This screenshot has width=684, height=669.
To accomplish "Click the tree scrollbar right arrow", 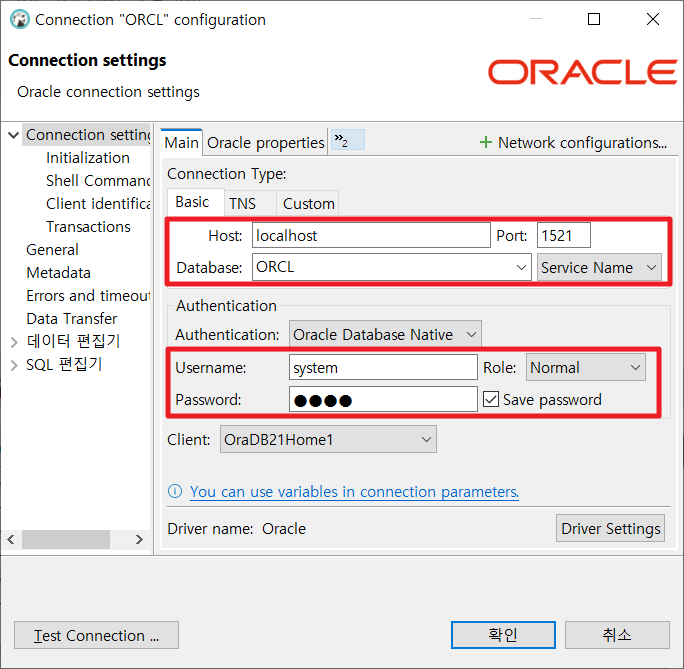I will 139,539.
